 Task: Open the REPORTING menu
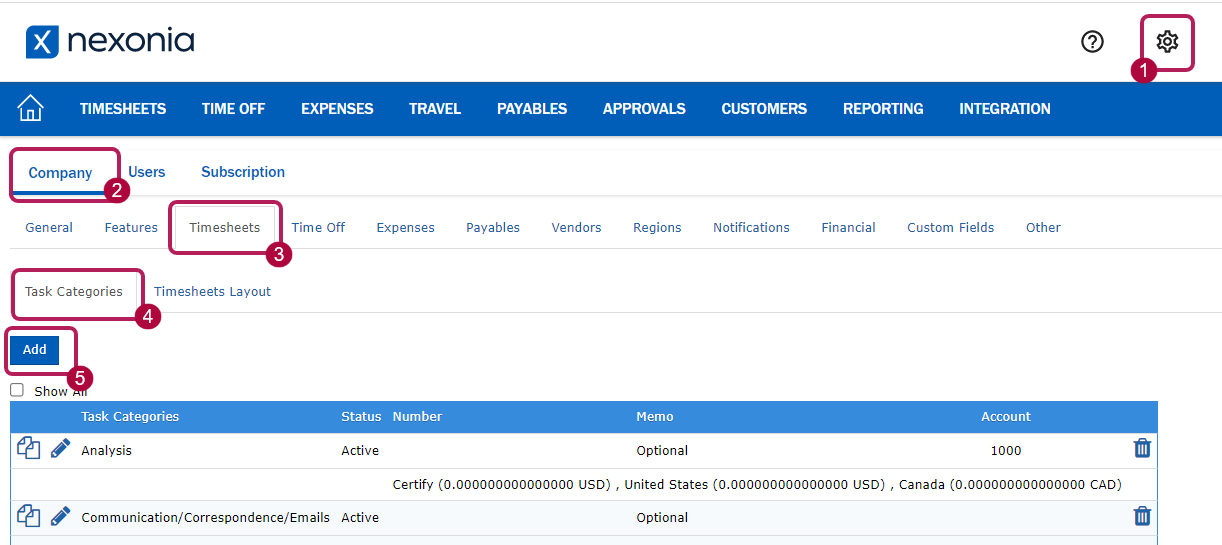coord(883,109)
